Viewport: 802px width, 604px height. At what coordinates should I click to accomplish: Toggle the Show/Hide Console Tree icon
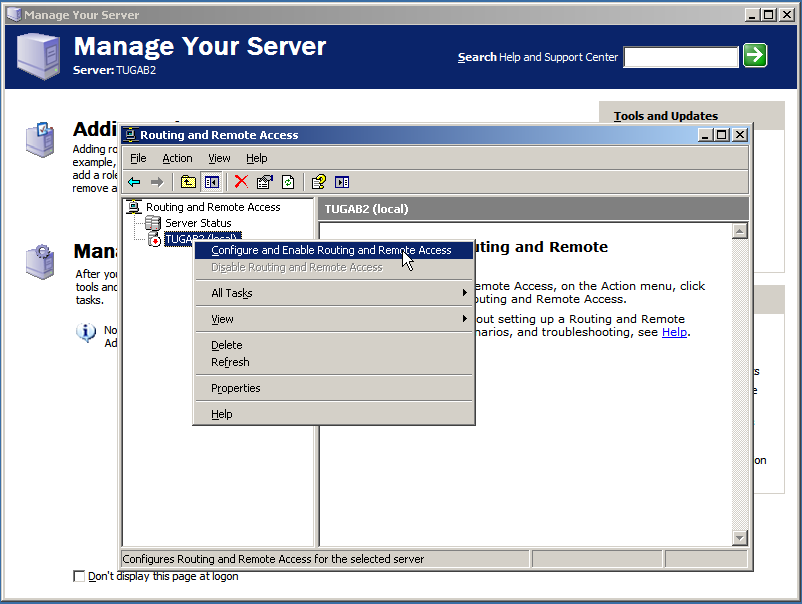(x=212, y=182)
